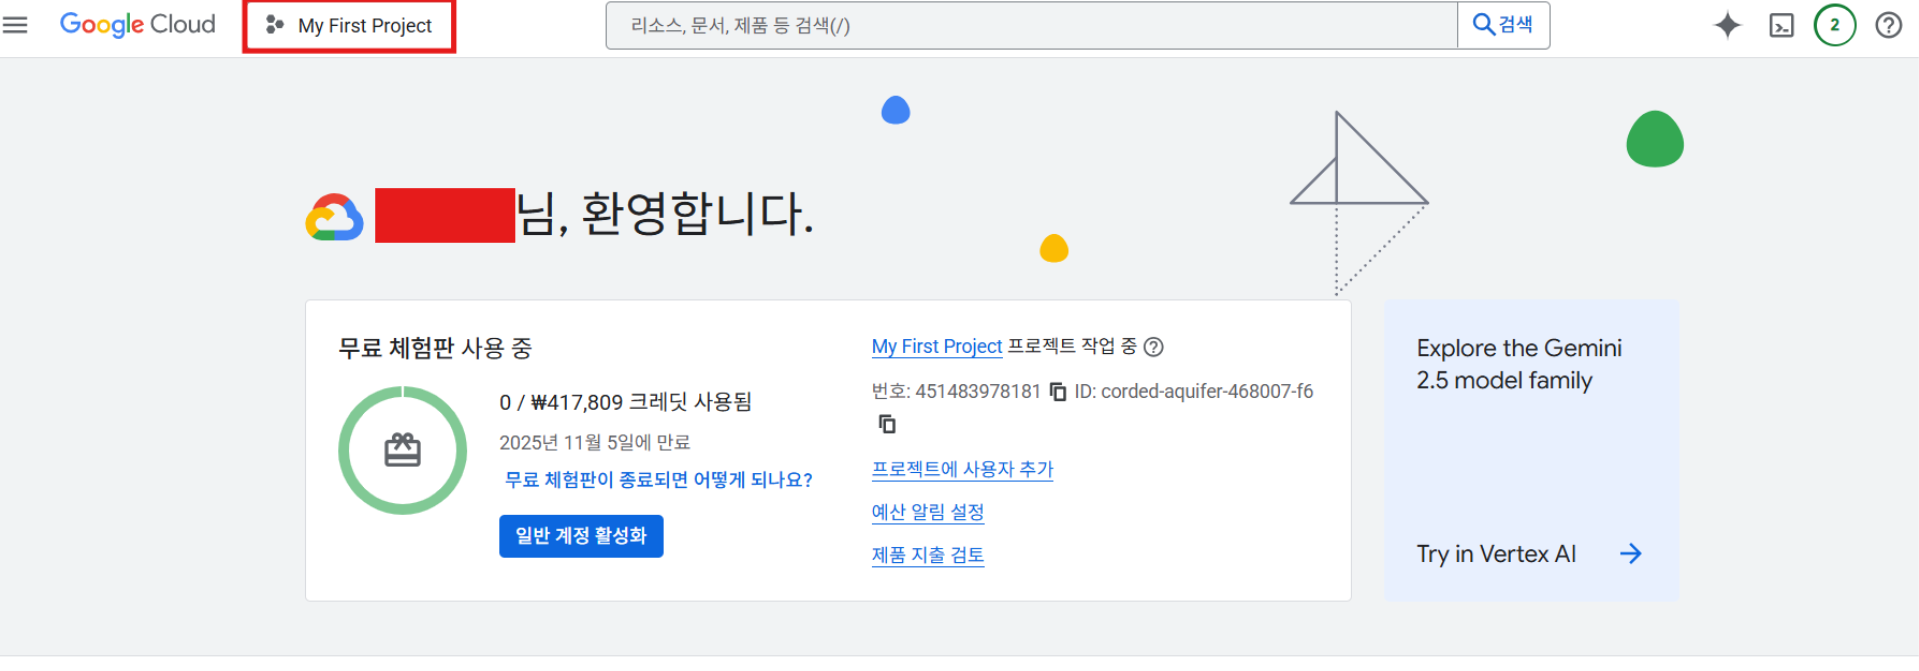Copy the project number 451483978181
This screenshot has height=671, width=1919.
[1058, 392]
